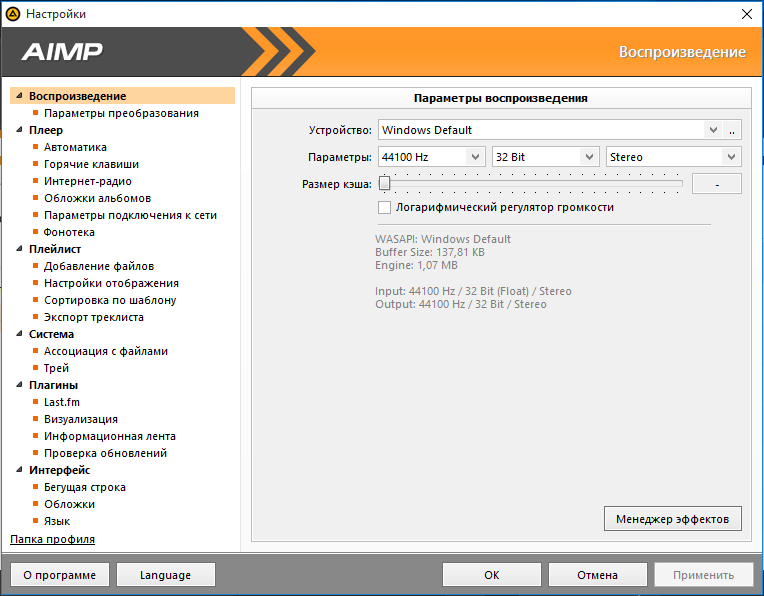
Task: Collapse the Система tree section
Action: (x=19, y=334)
